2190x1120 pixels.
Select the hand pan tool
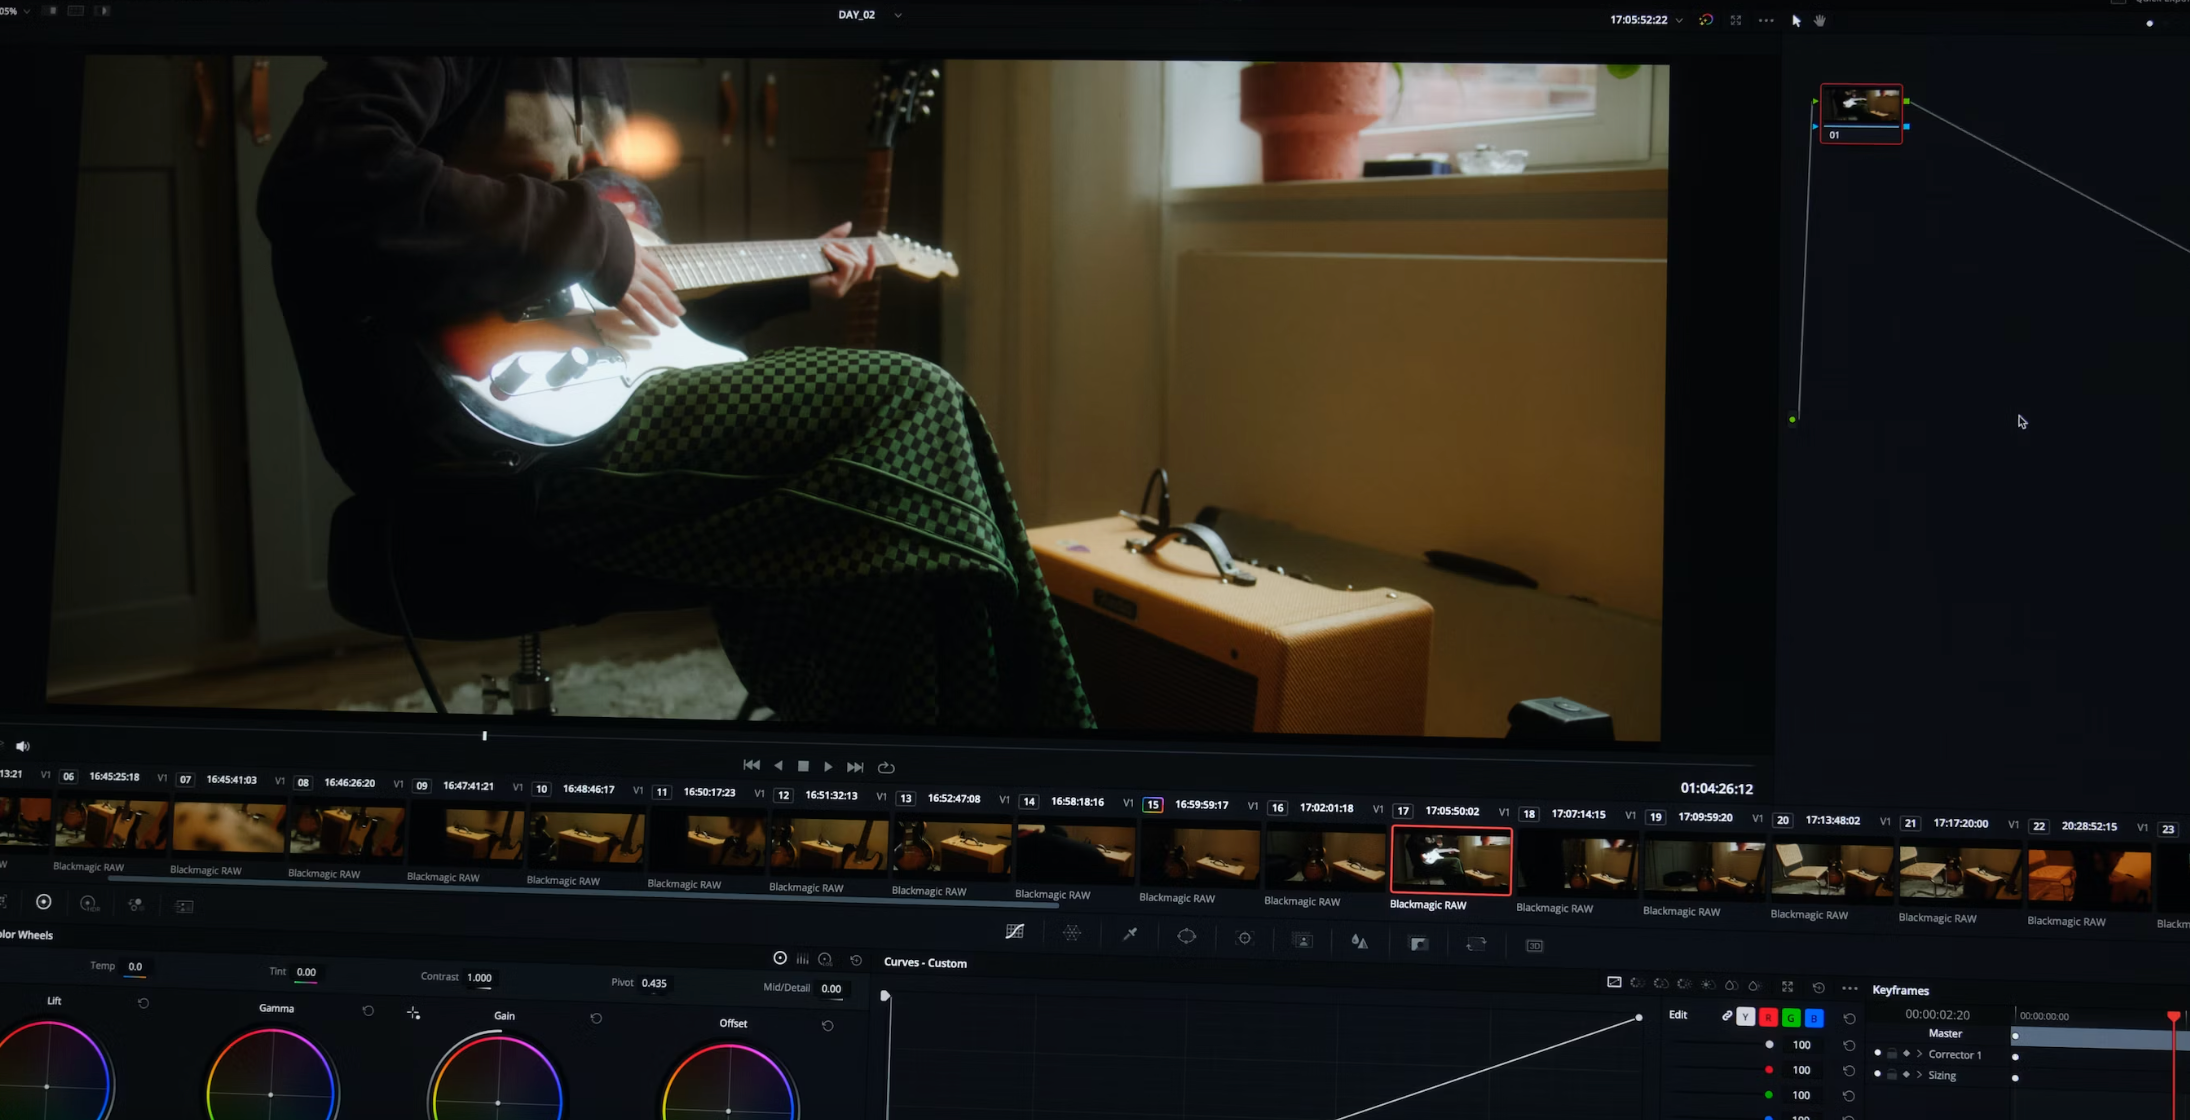(x=1820, y=20)
